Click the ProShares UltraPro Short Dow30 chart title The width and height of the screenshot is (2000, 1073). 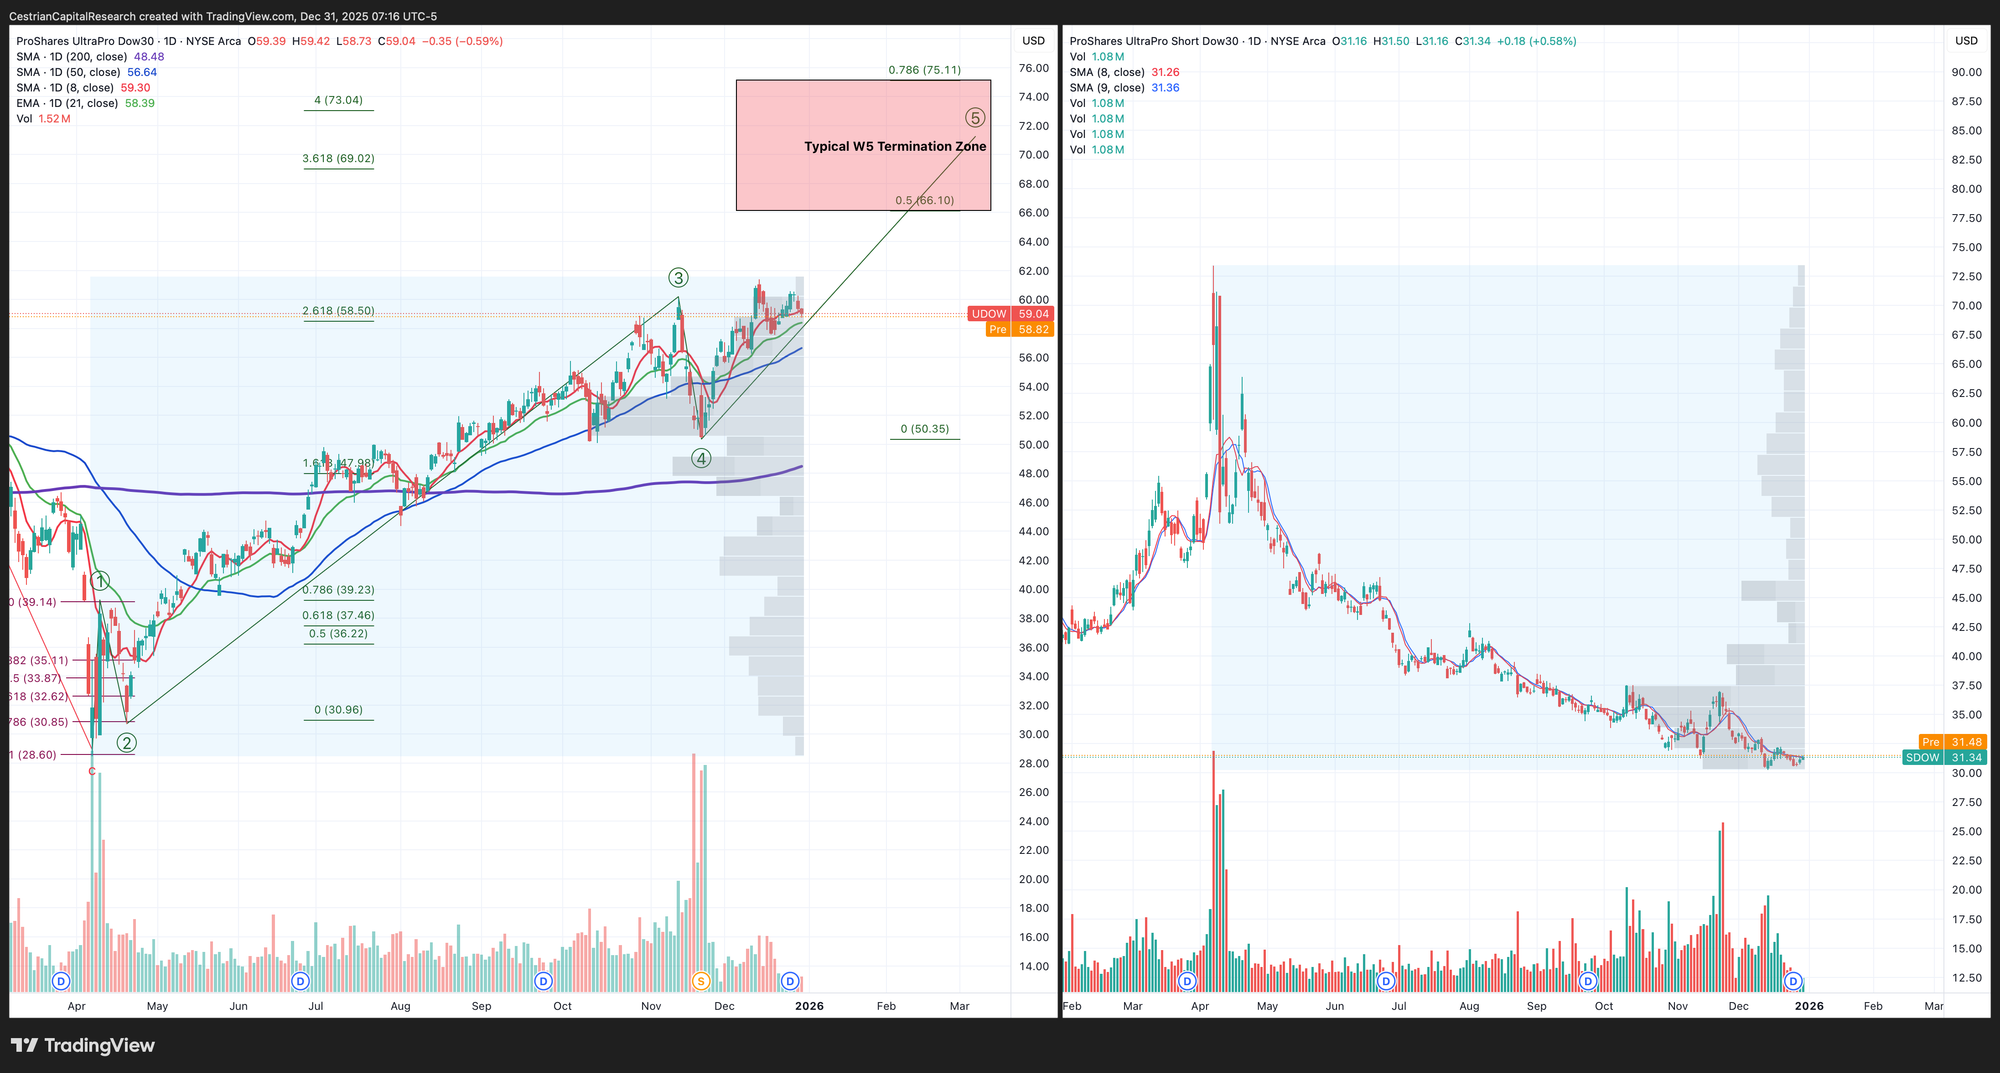pos(1198,41)
